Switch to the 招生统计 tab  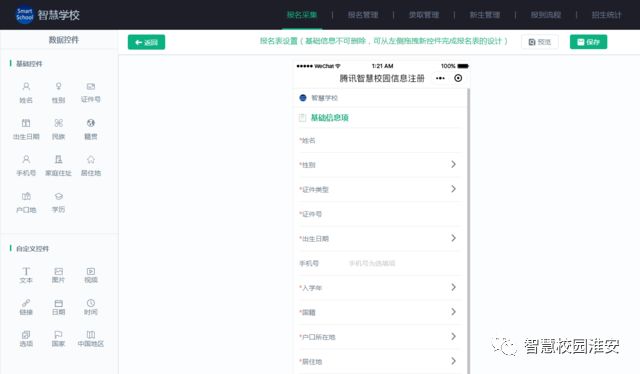(607, 15)
